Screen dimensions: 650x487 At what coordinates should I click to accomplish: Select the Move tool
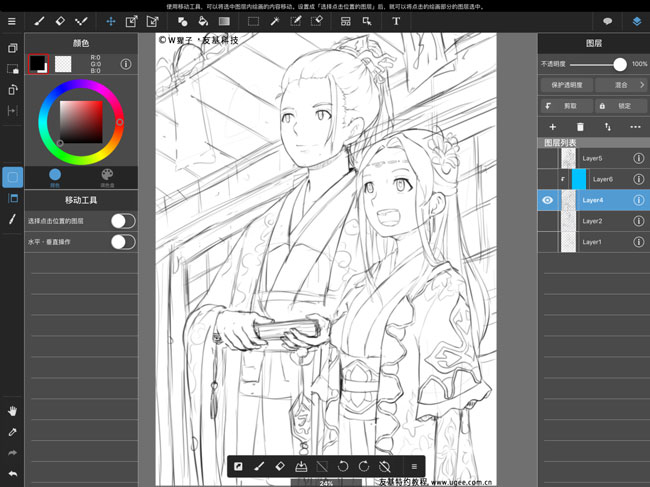111,21
